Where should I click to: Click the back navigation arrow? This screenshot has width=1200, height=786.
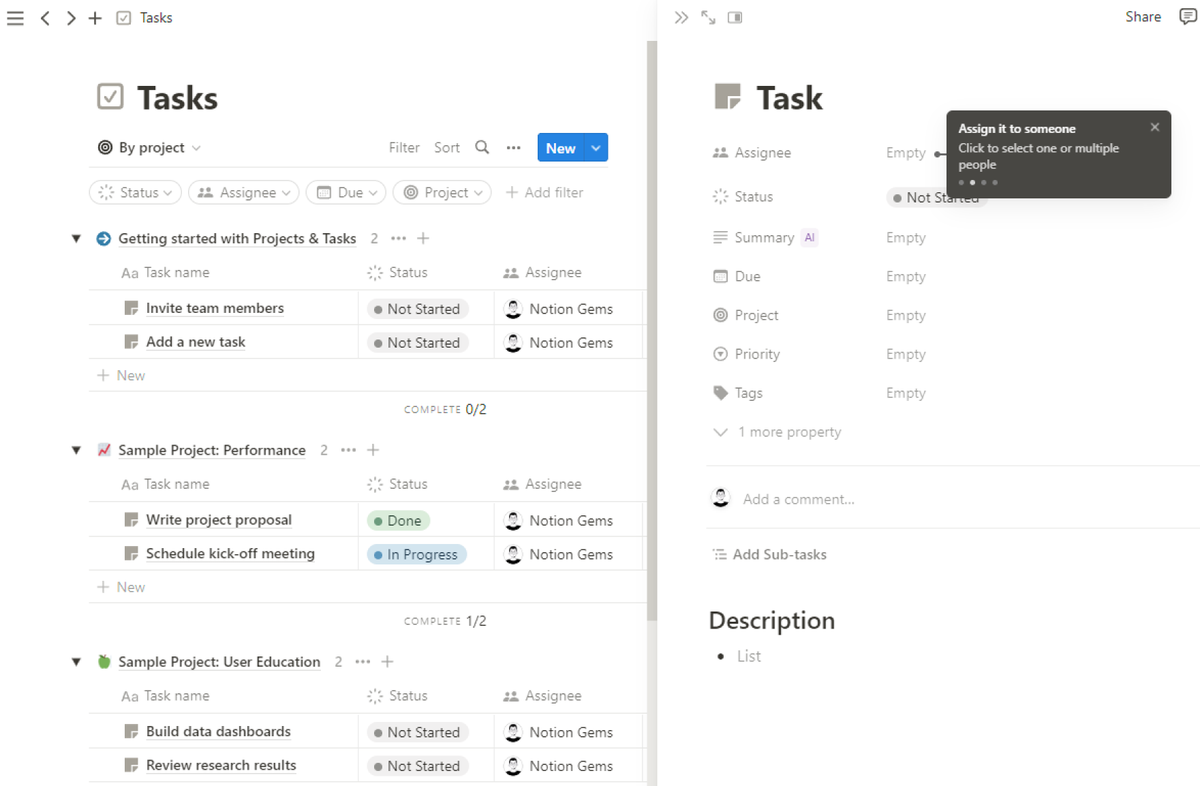click(x=45, y=17)
